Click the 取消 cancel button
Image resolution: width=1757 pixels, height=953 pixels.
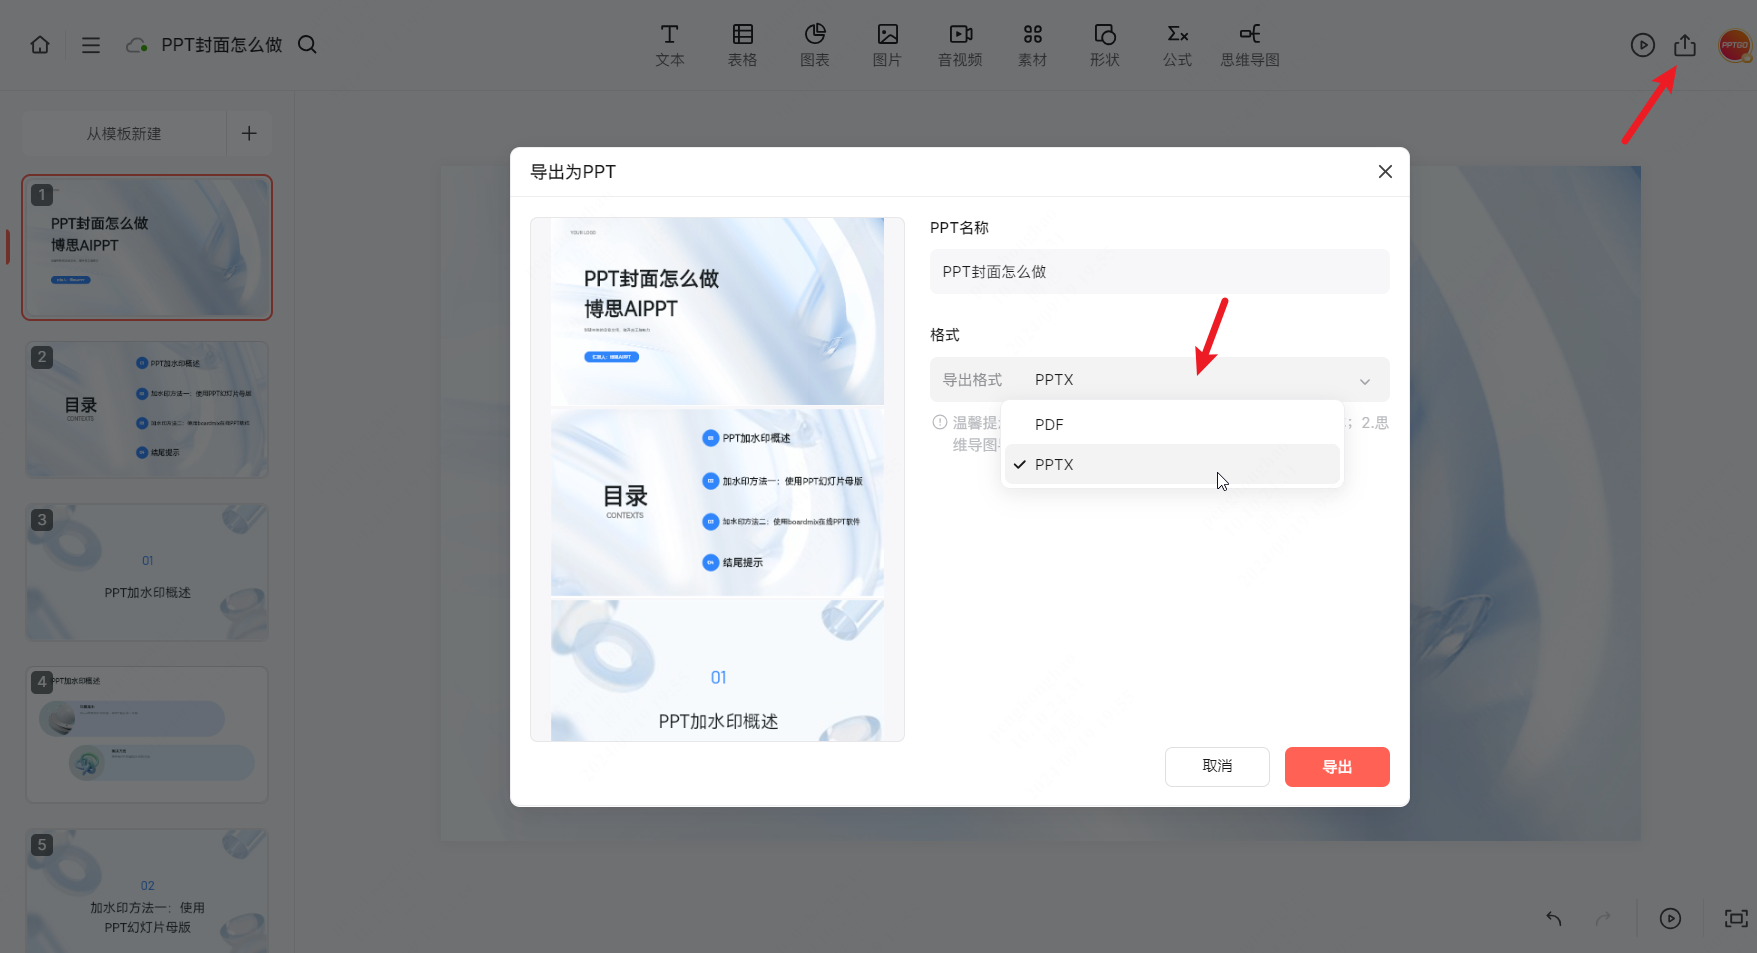coord(1217,767)
